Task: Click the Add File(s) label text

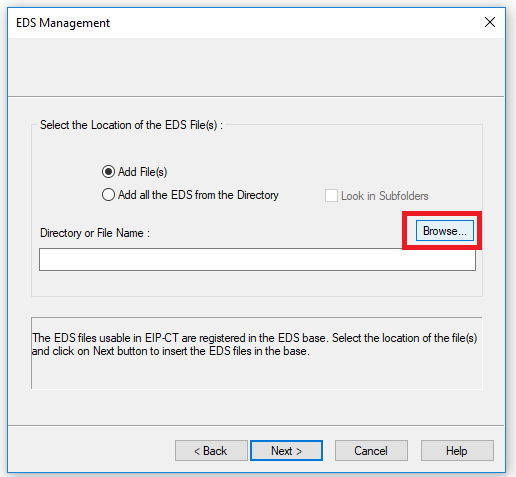Action: (142, 172)
